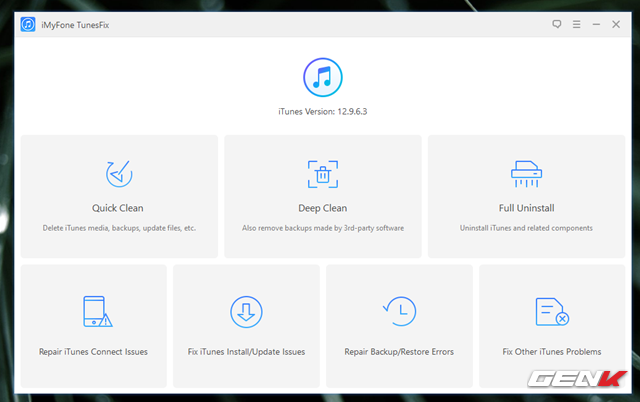Click the iMyFone TunesFix app logo
640x402 pixels.
point(28,24)
